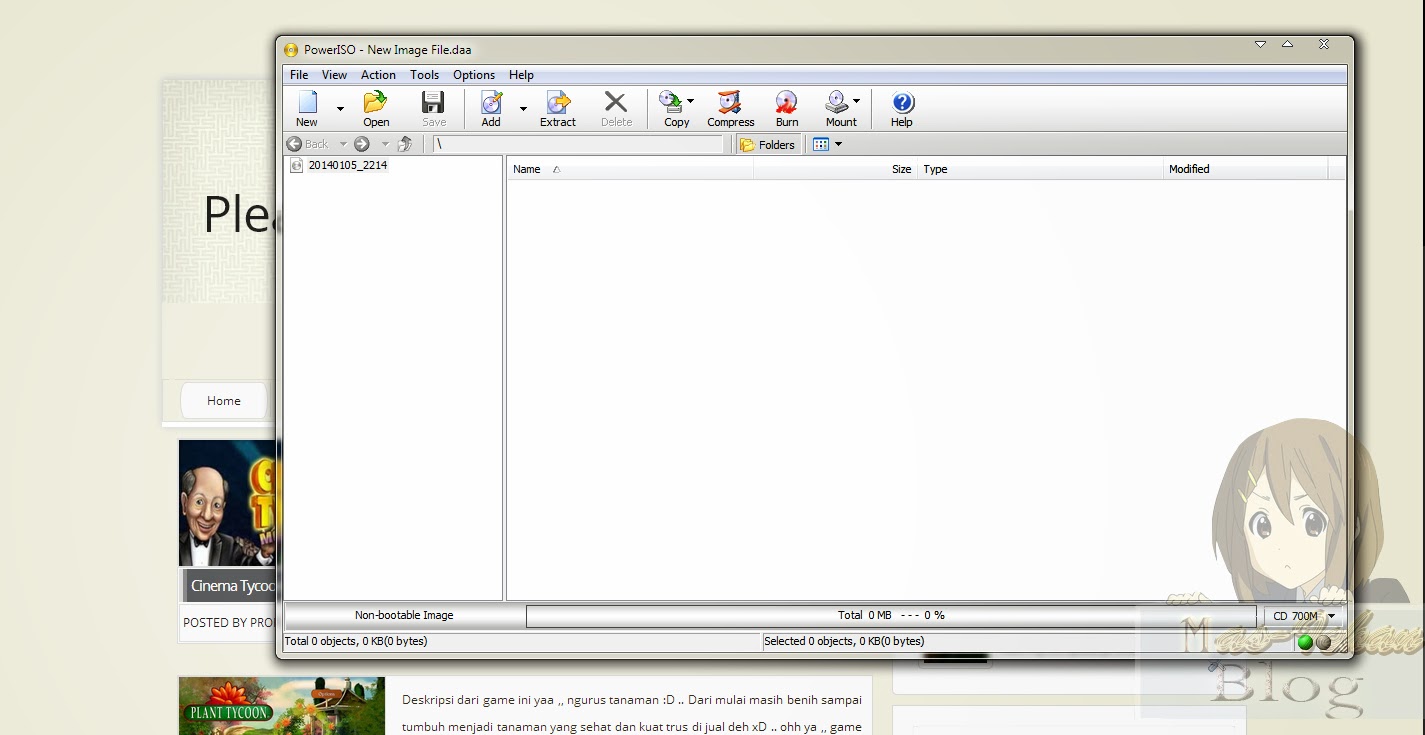Open the Plant Tycoon thumbnail on the blog
The image size is (1425, 735).
click(x=282, y=706)
